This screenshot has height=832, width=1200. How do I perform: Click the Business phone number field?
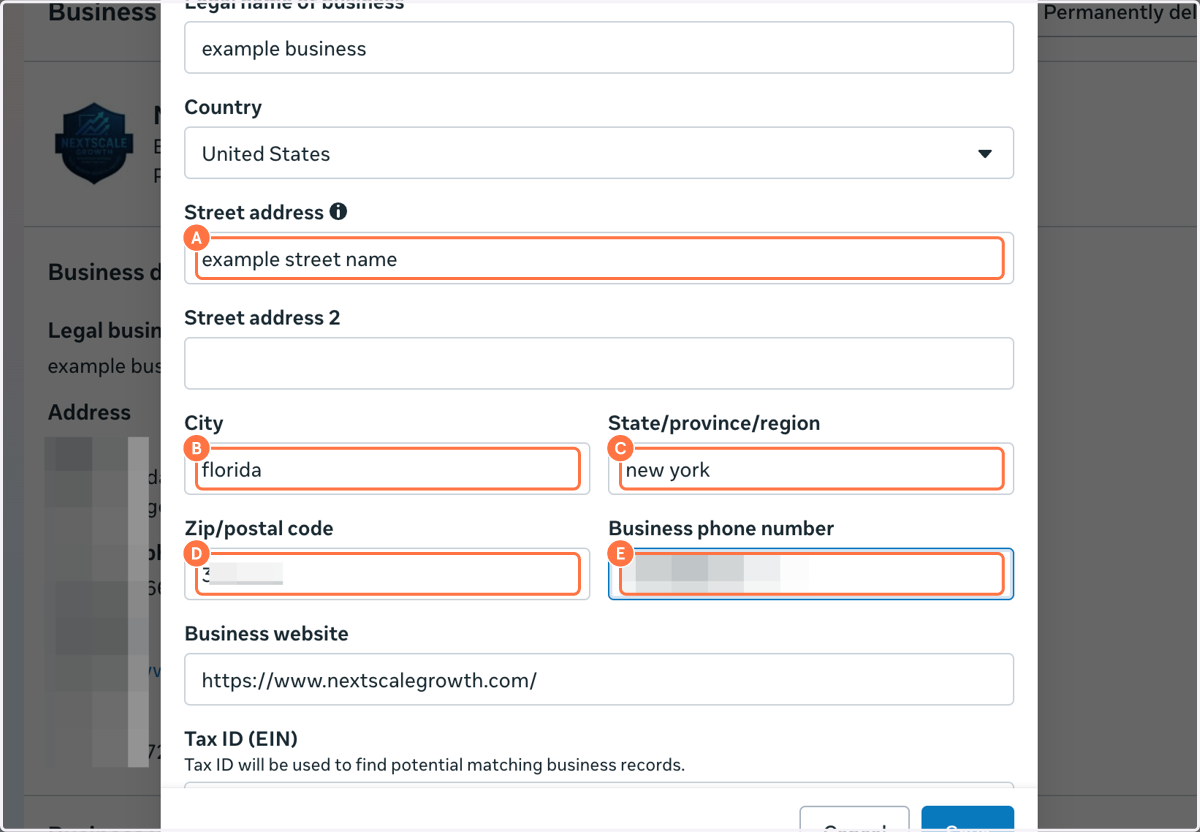pos(811,574)
